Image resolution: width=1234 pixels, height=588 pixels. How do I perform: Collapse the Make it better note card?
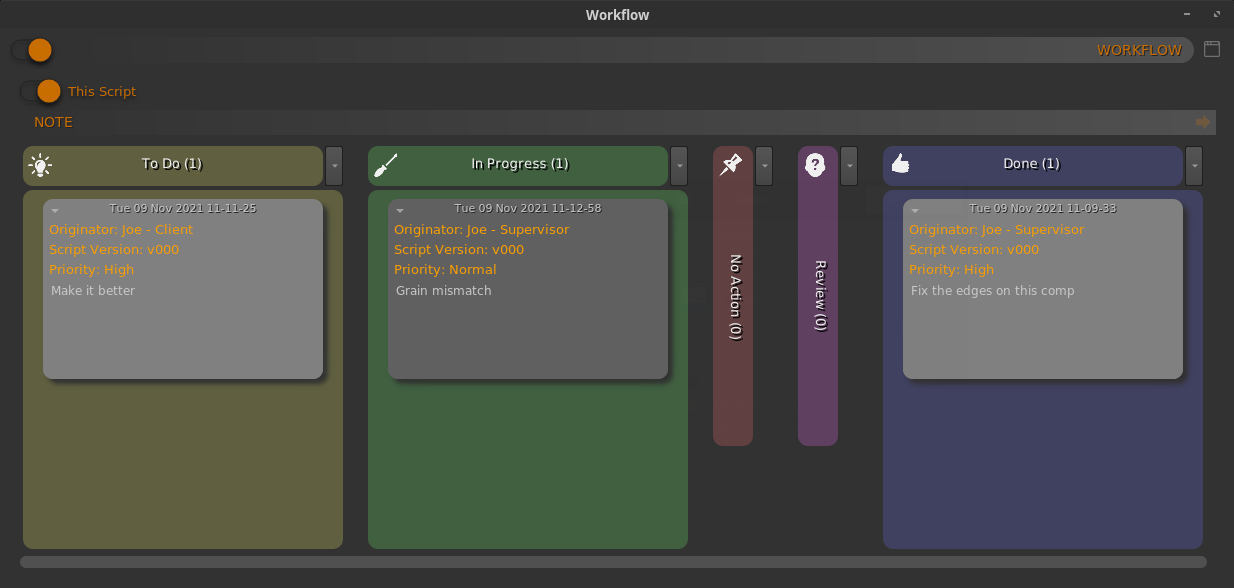tap(56, 211)
